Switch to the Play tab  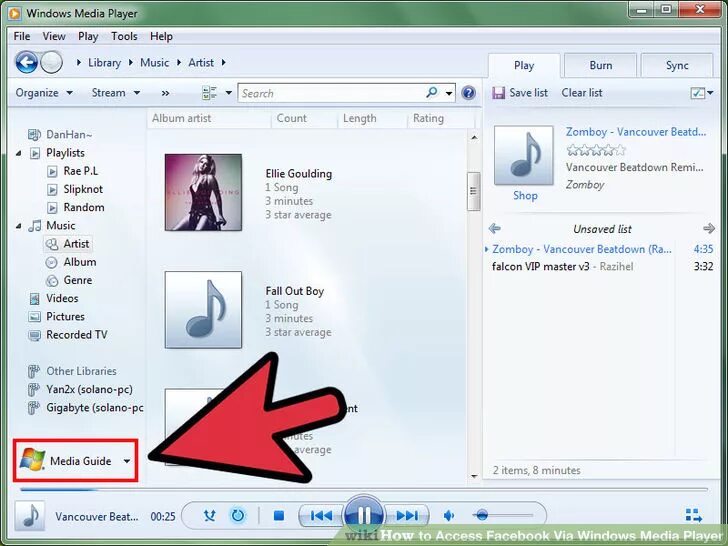coord(524,65)
